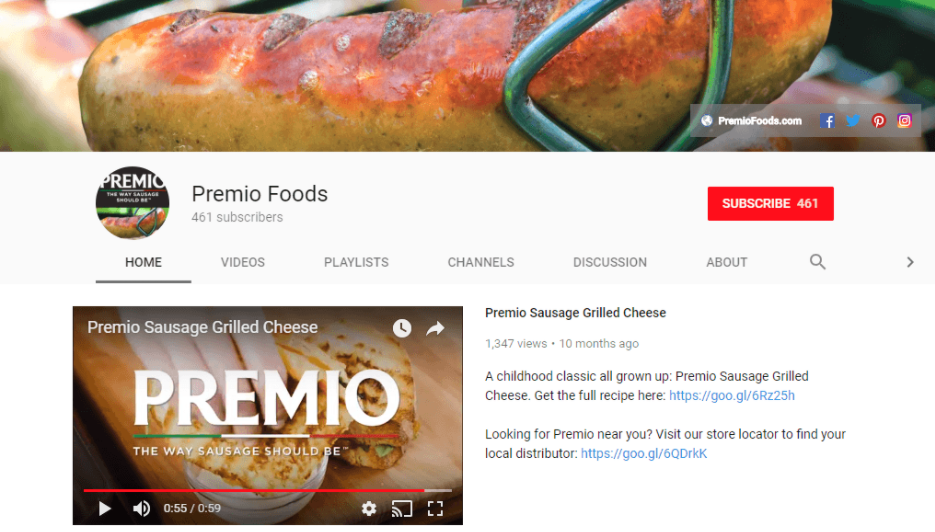935x532 pixels.
Task: Open the goo.gl/6Rz25h recipe link
Action: (732, 395)
